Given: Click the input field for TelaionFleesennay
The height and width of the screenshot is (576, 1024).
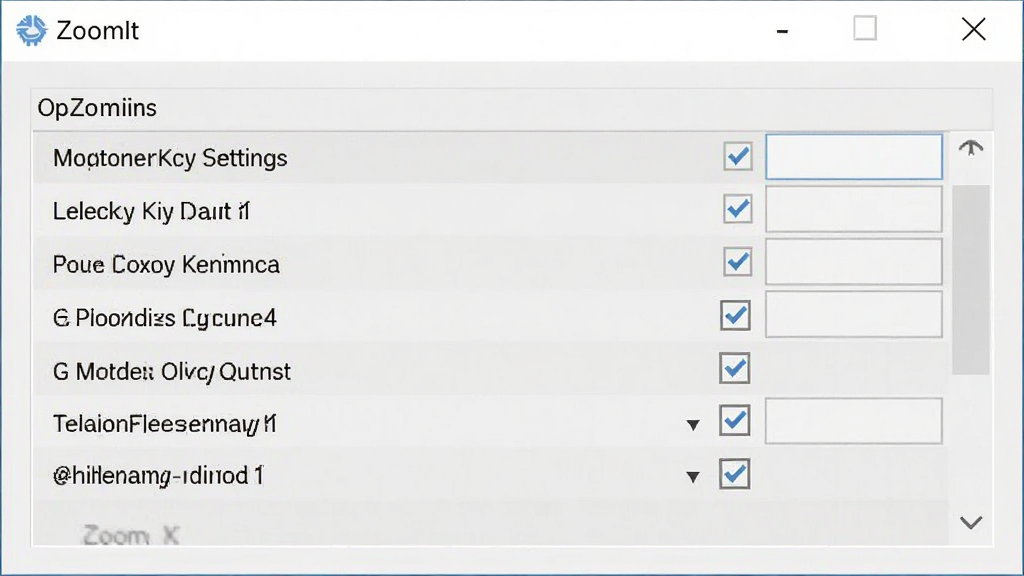Looking at the screenshot, I should point(854,421).
